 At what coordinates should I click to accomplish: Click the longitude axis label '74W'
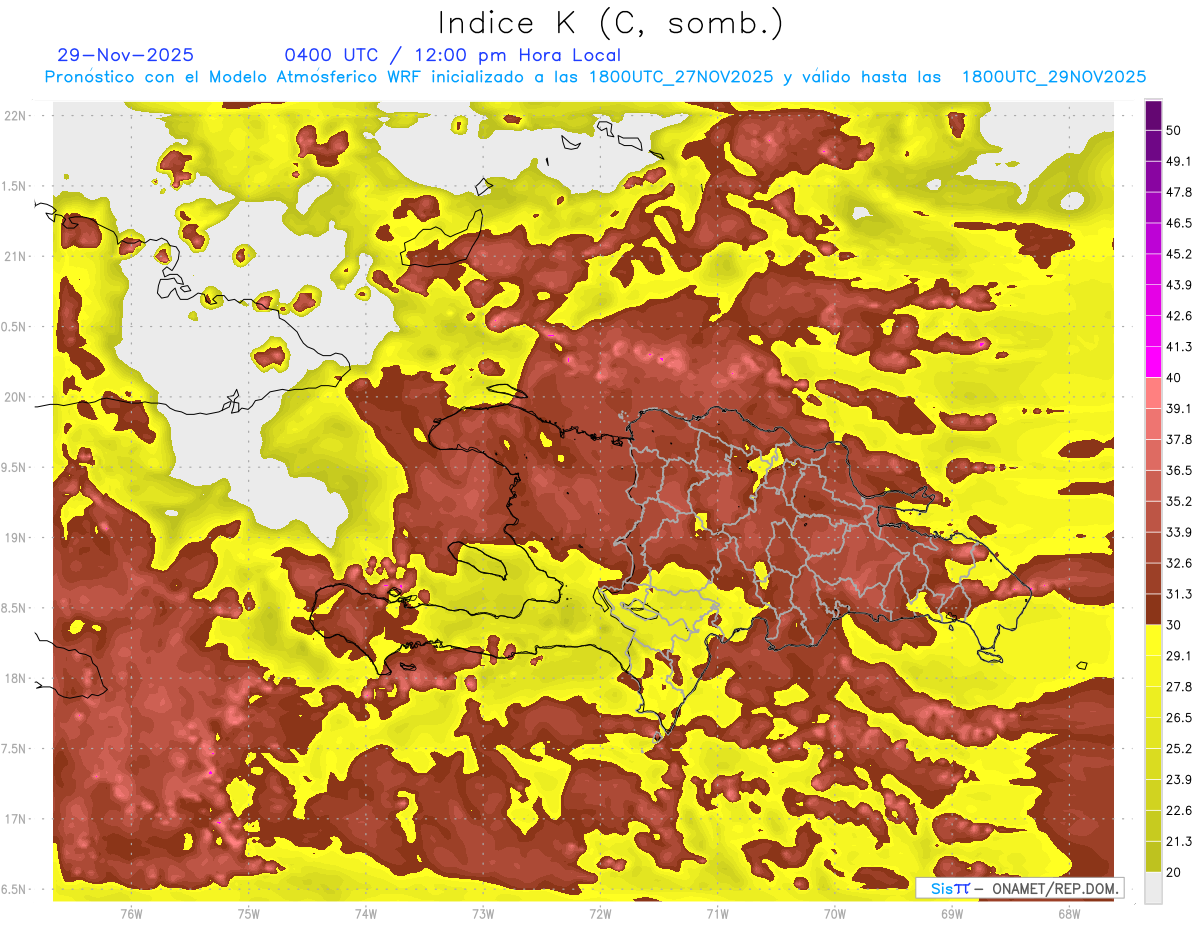[366, 913]
